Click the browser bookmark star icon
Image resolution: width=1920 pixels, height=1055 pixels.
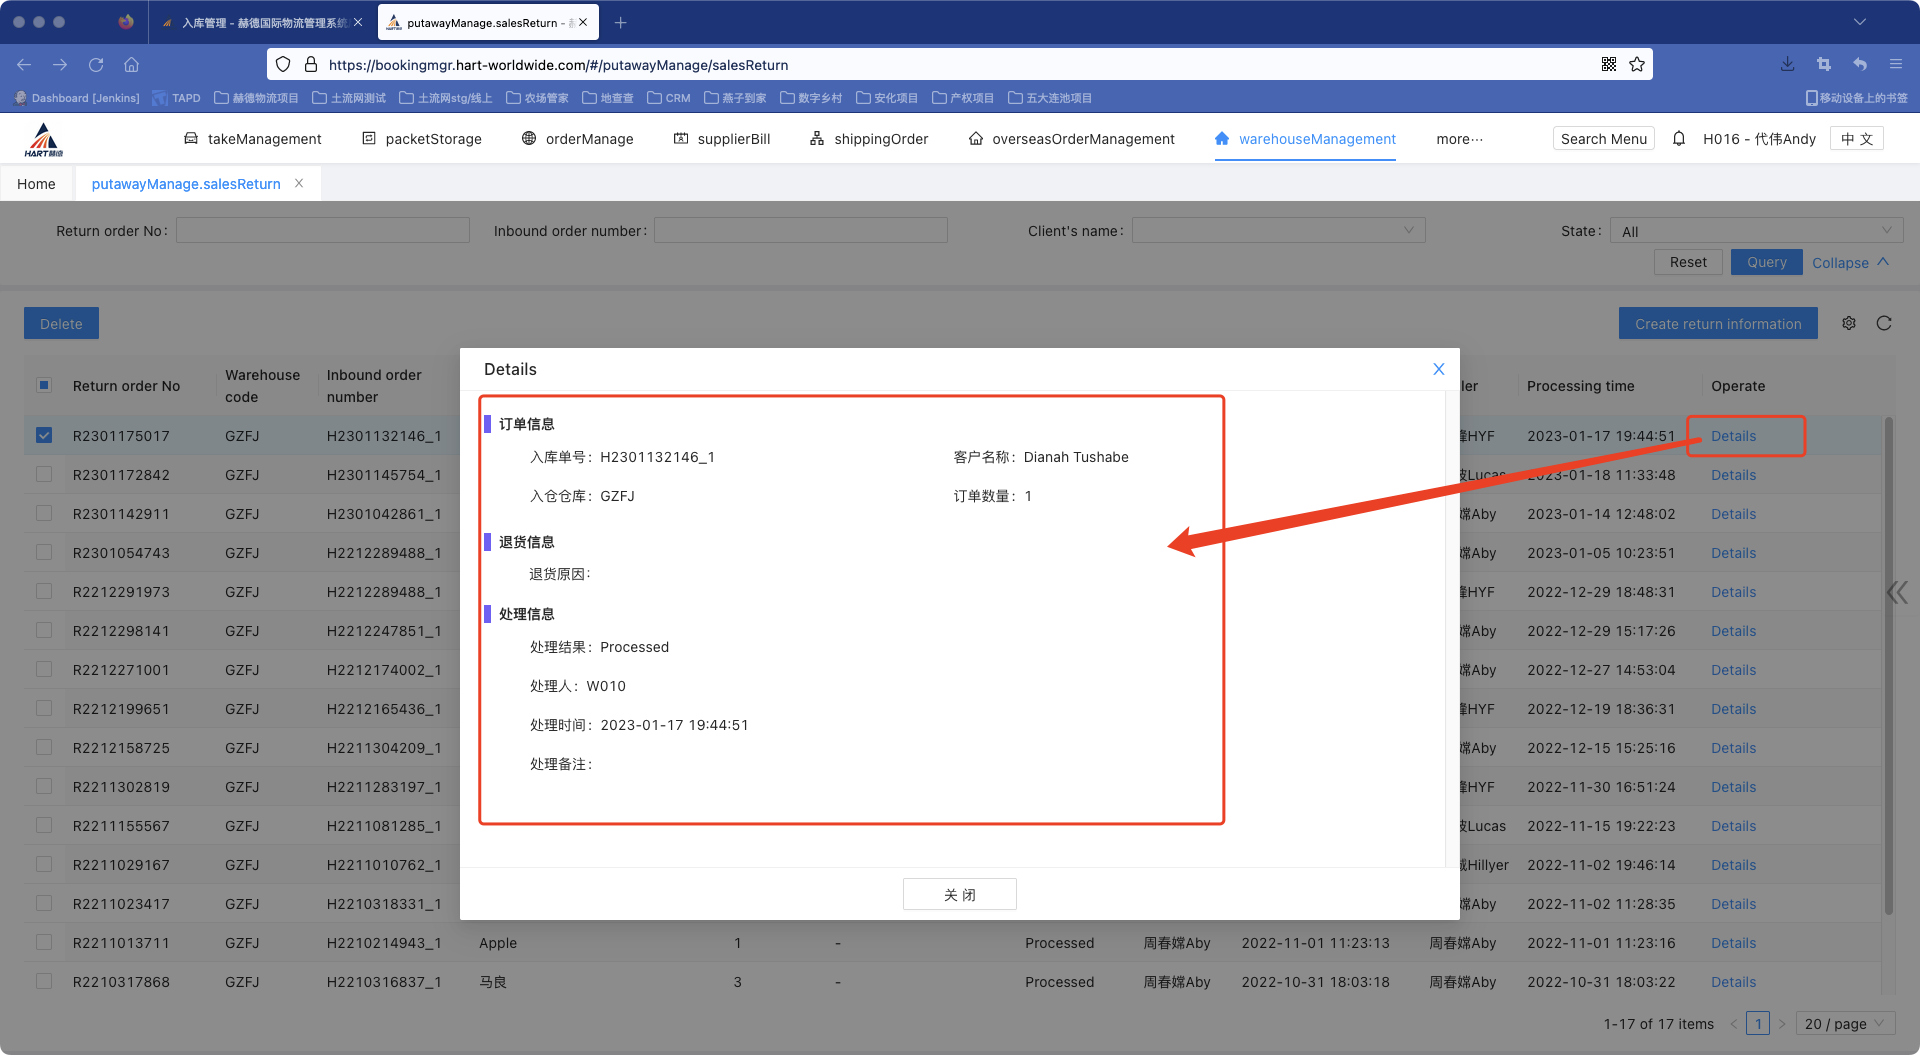tap(1637, 64)
